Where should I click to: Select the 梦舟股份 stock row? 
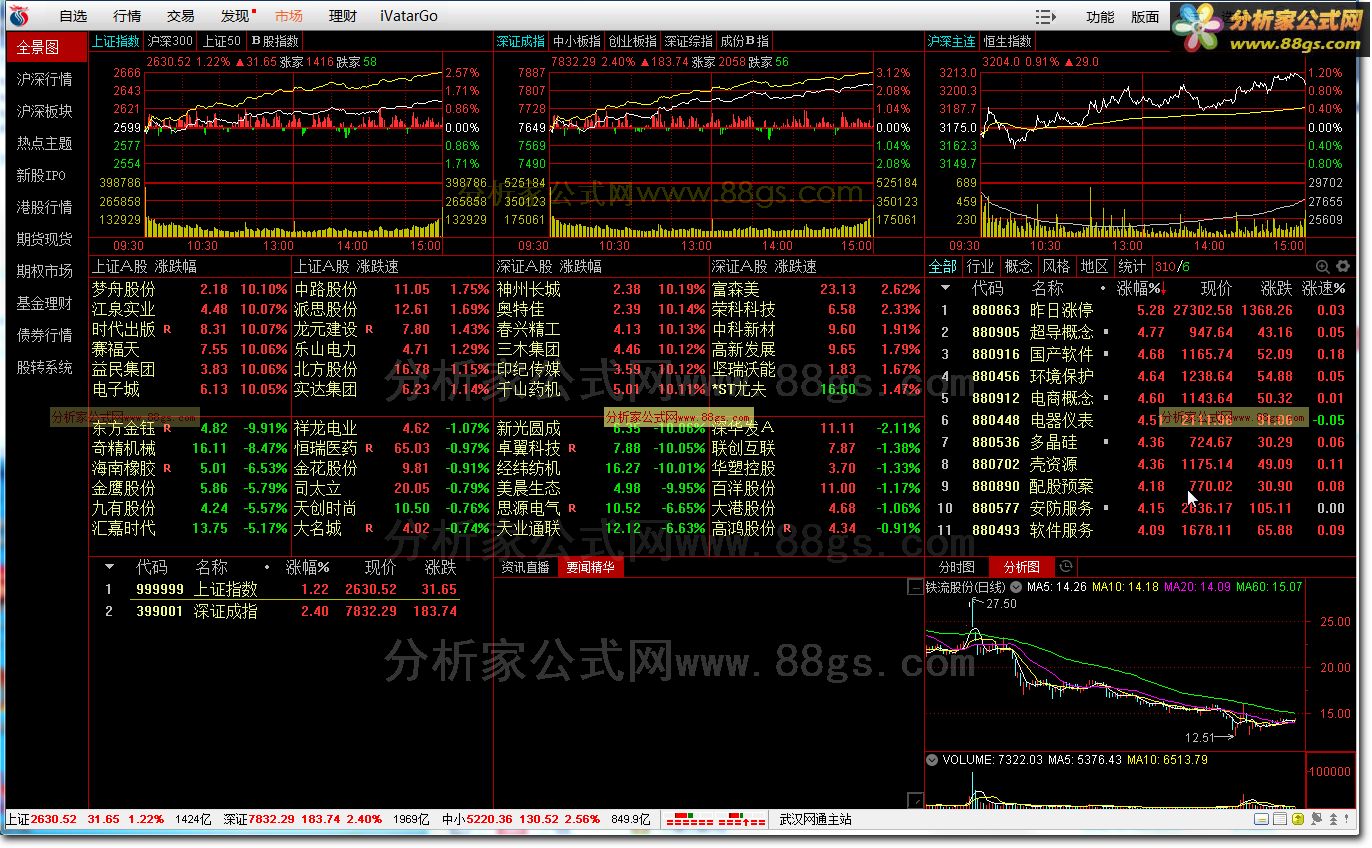click(x=190, y=289)
